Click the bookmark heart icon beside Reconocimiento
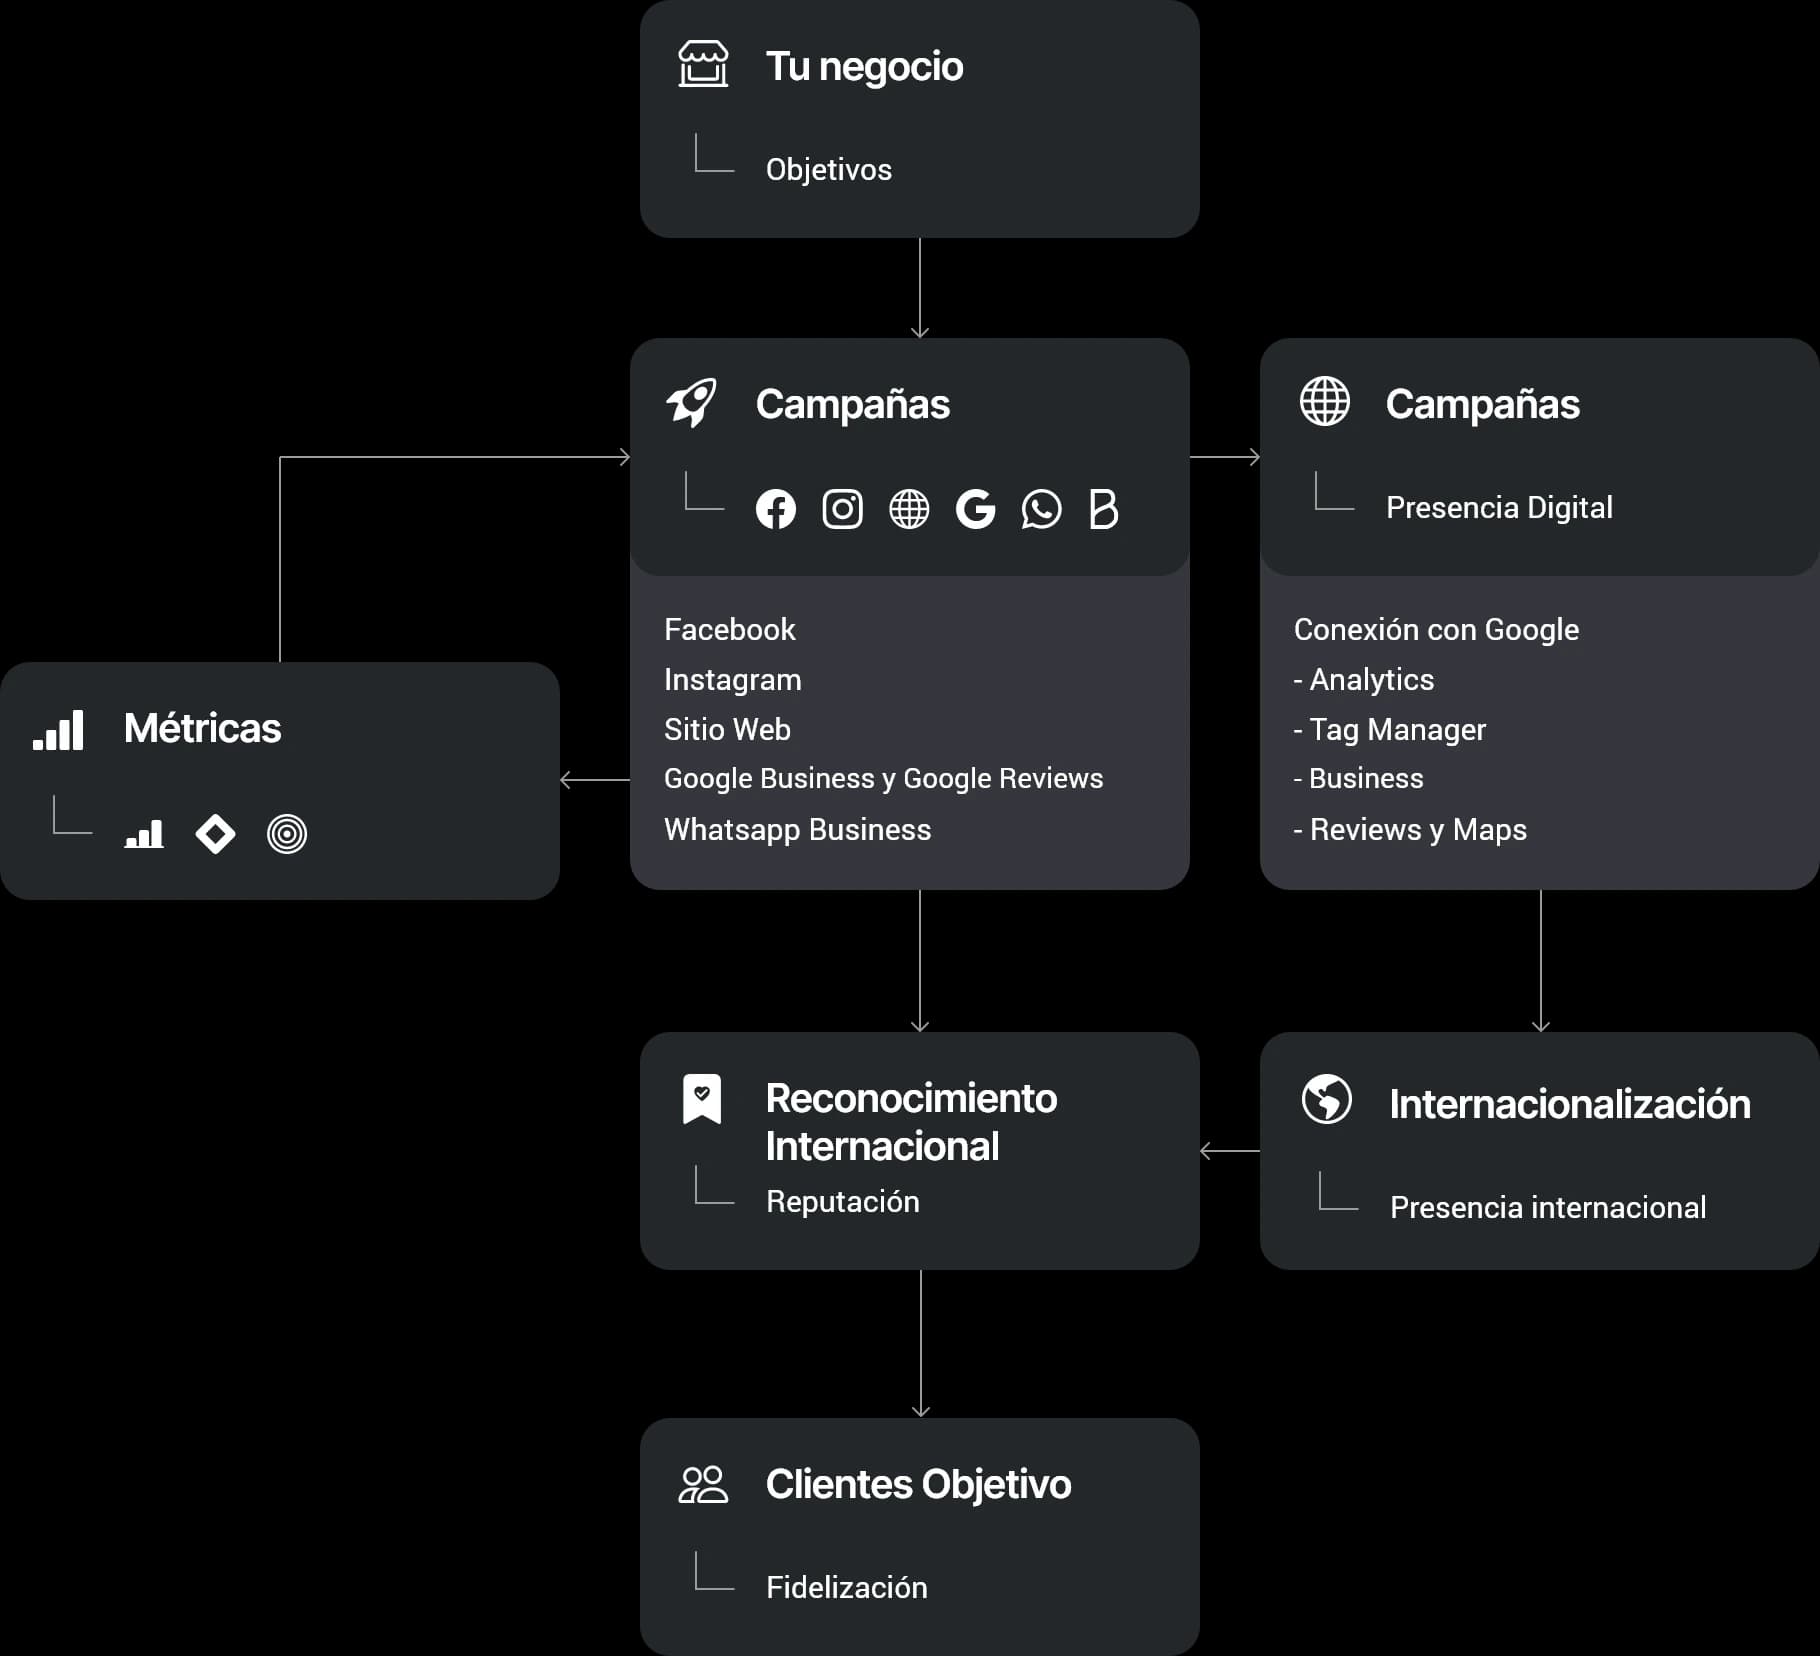 (702, 1099)
